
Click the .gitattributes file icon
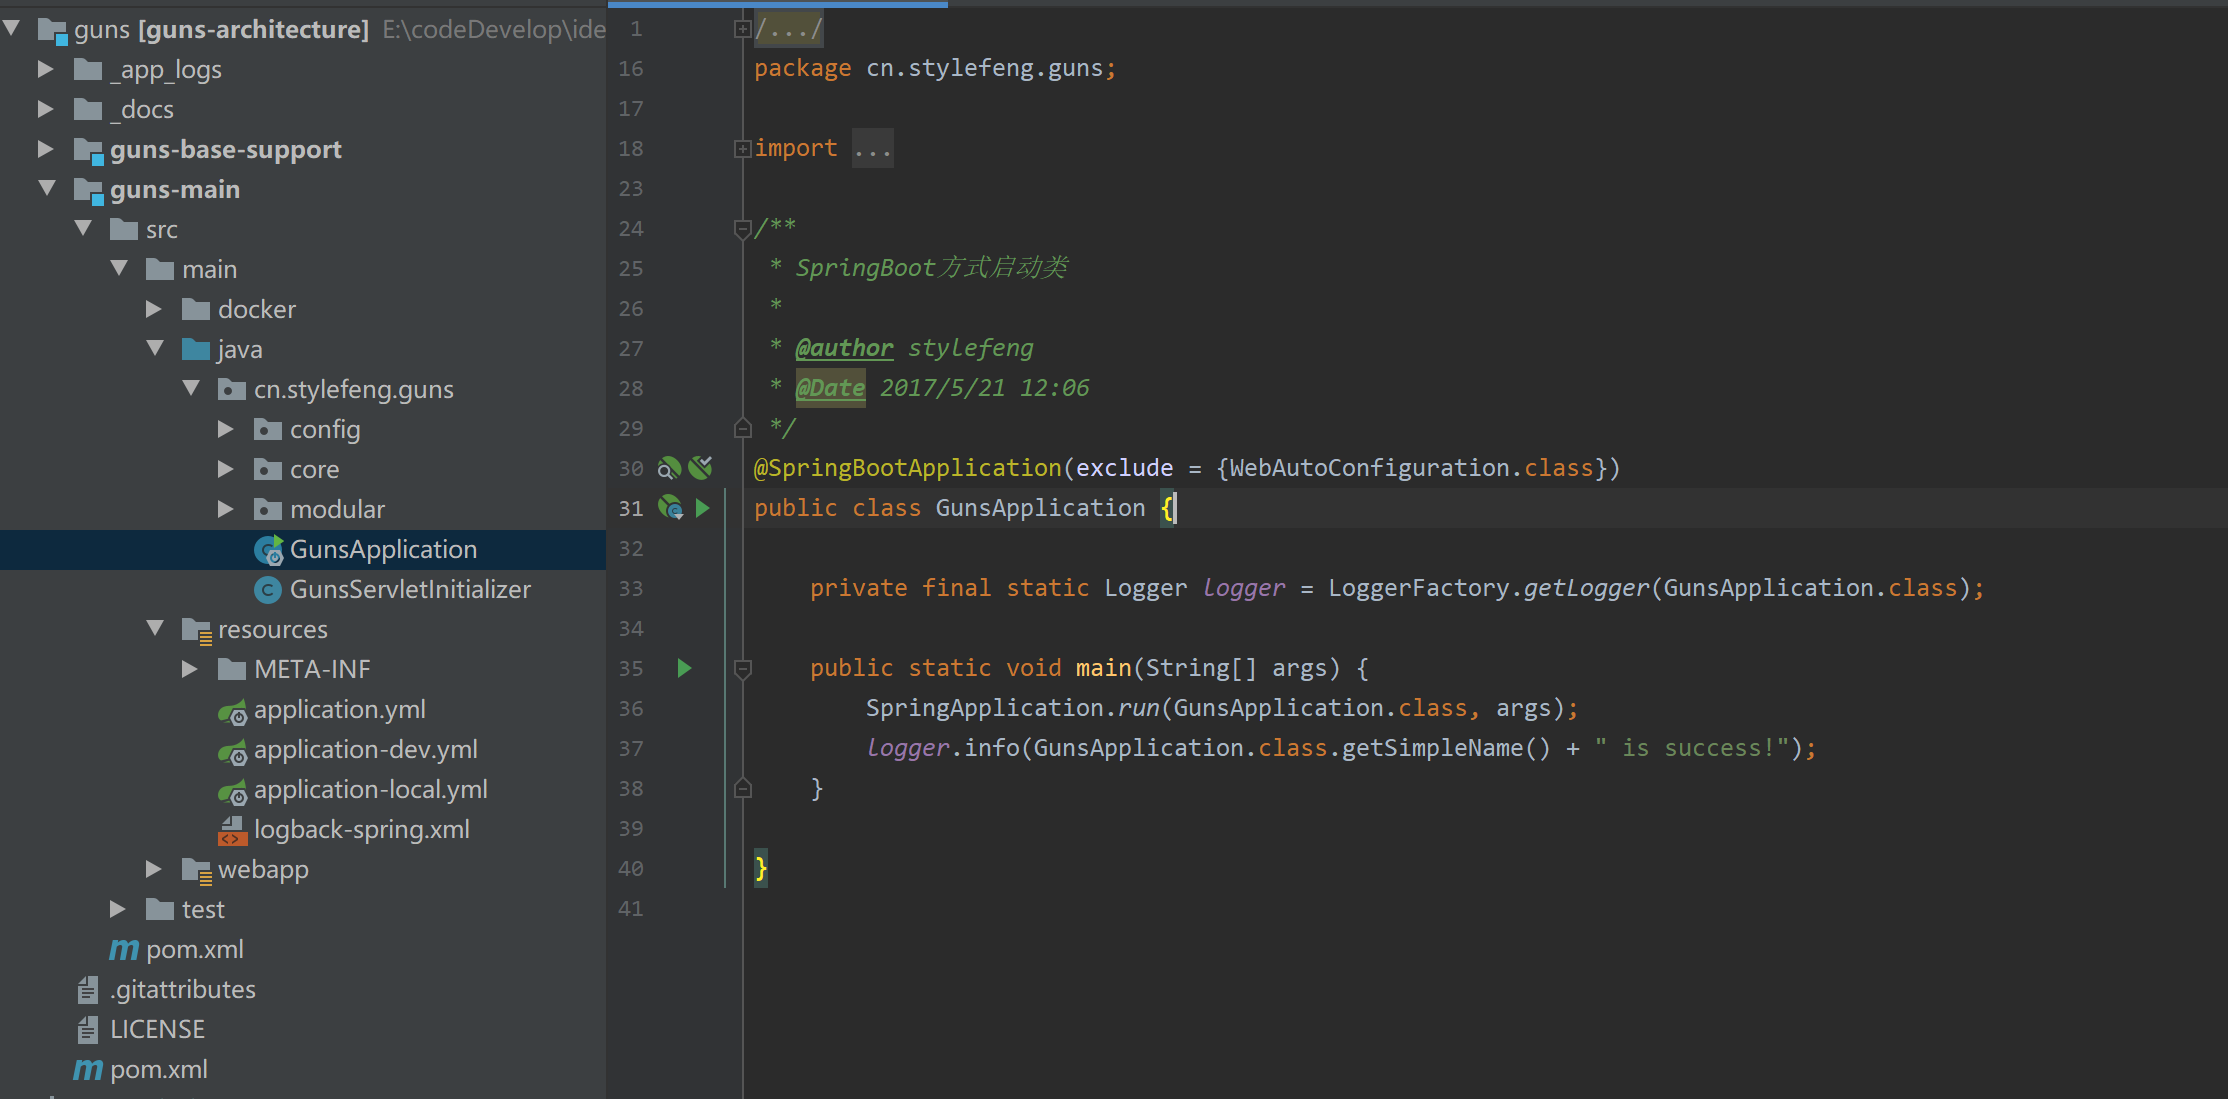pos(88,990)
